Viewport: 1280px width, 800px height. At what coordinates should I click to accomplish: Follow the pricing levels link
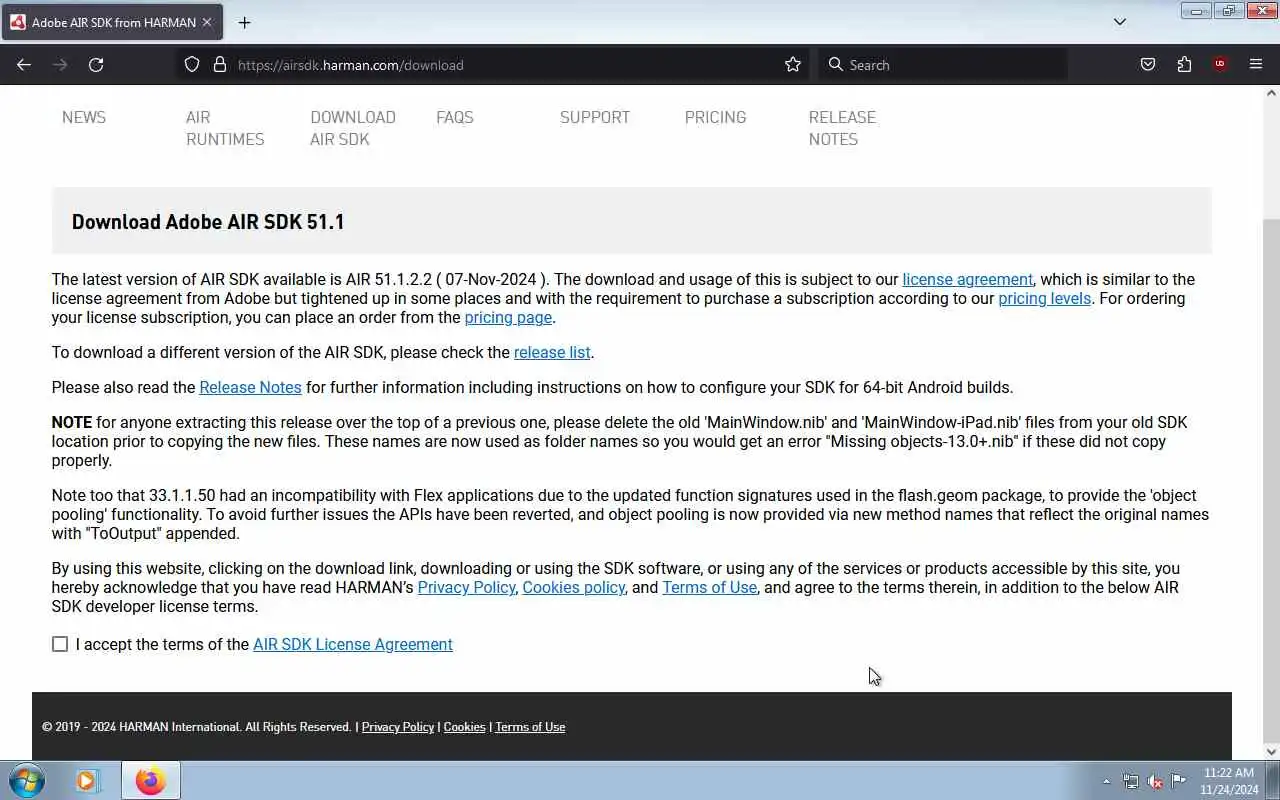[x=1044, y=299]
